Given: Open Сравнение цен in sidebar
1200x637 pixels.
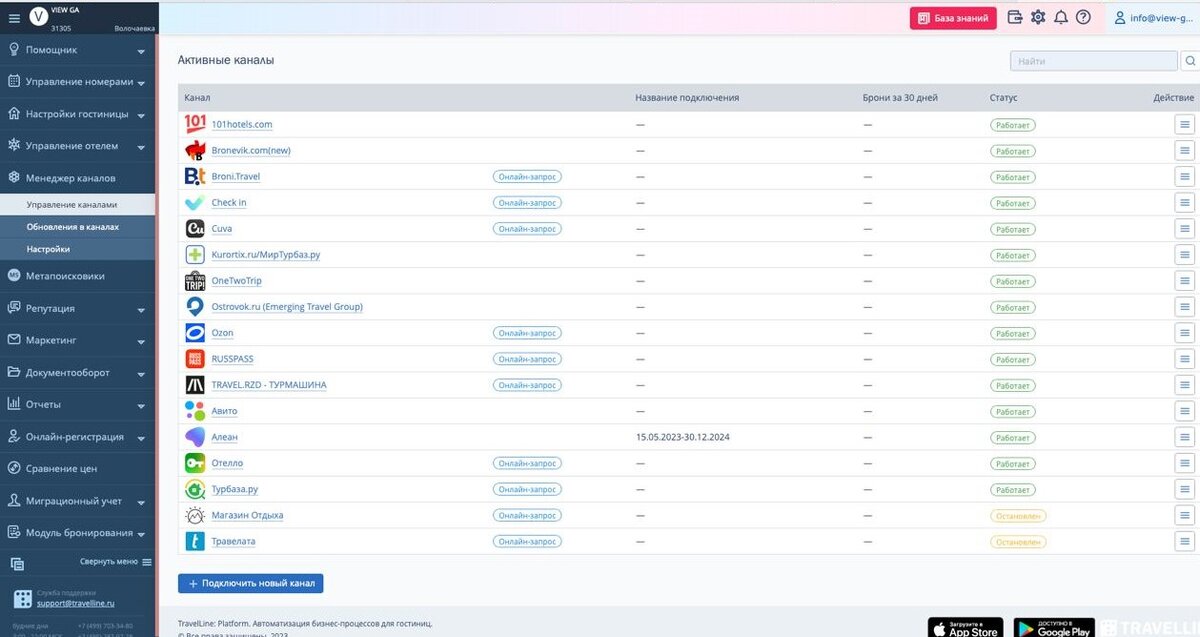Looking at the screenshot, I should click(x=78, y=468).
